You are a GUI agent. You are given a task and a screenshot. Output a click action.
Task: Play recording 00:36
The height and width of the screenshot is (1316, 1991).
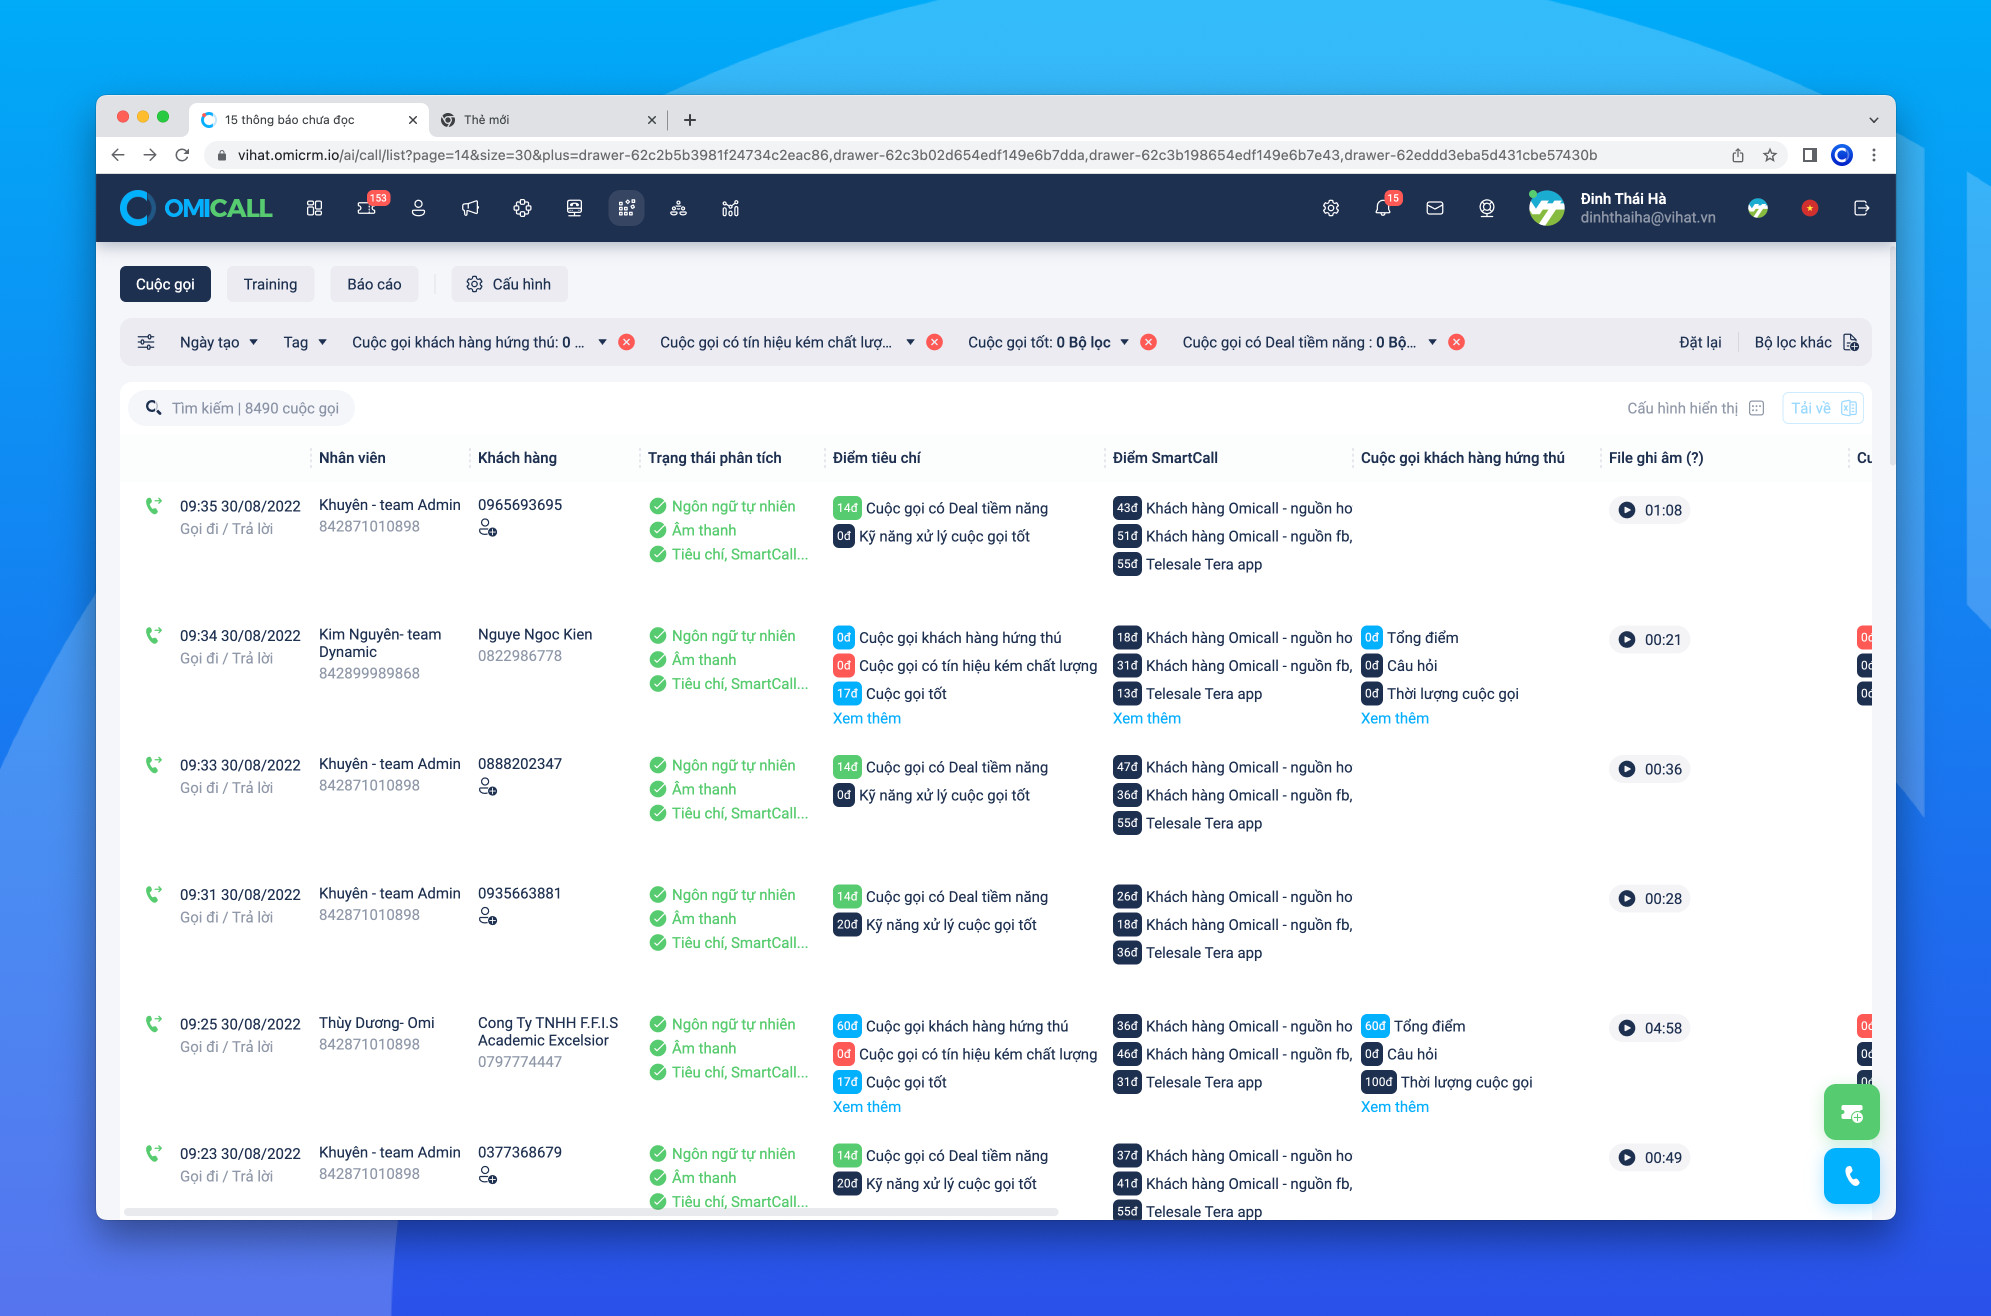(x=1627, y=769)
